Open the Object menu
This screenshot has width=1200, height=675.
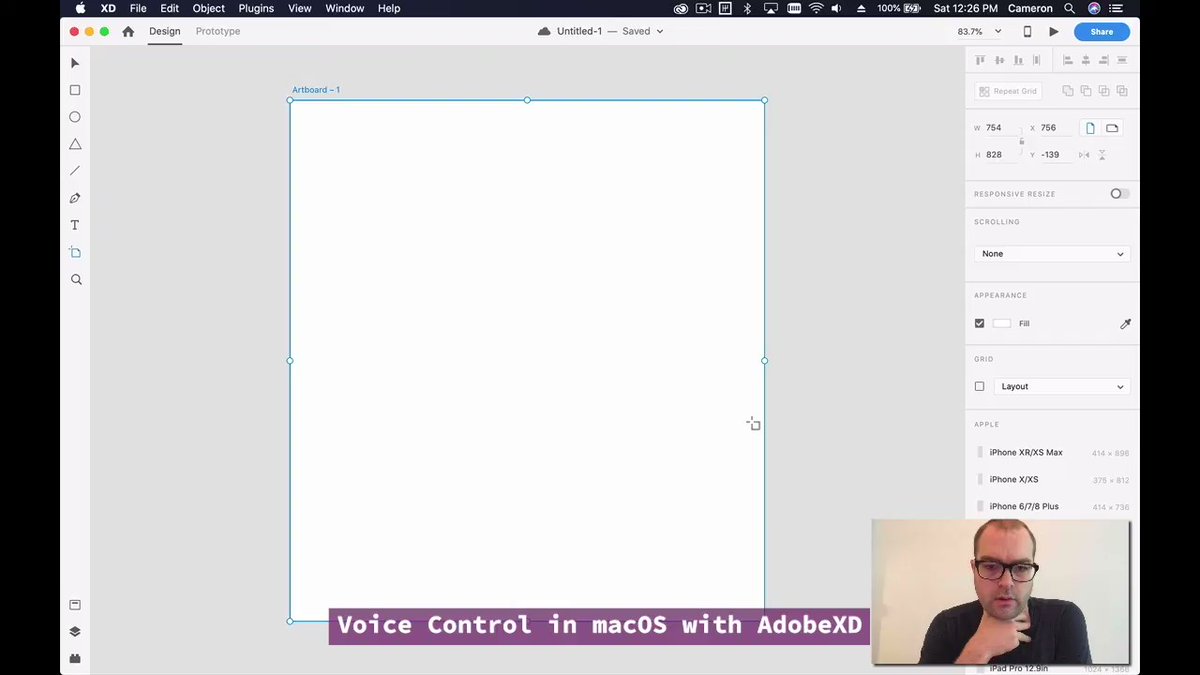click(209, 8)
